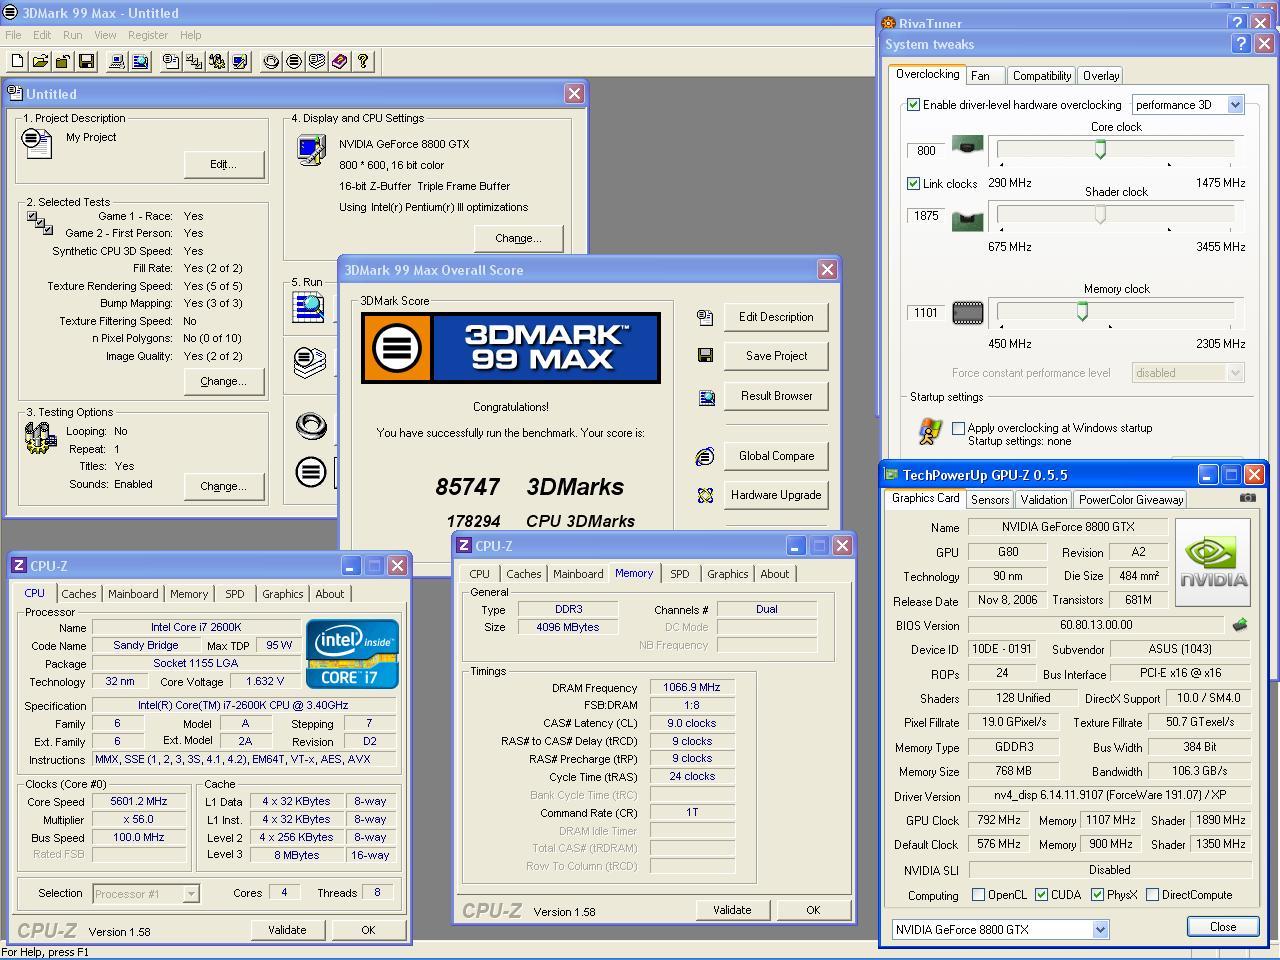The image size is (1280, 960).
Task: Click the Close button in GPU-Z
Action: tap(1223, 927)
